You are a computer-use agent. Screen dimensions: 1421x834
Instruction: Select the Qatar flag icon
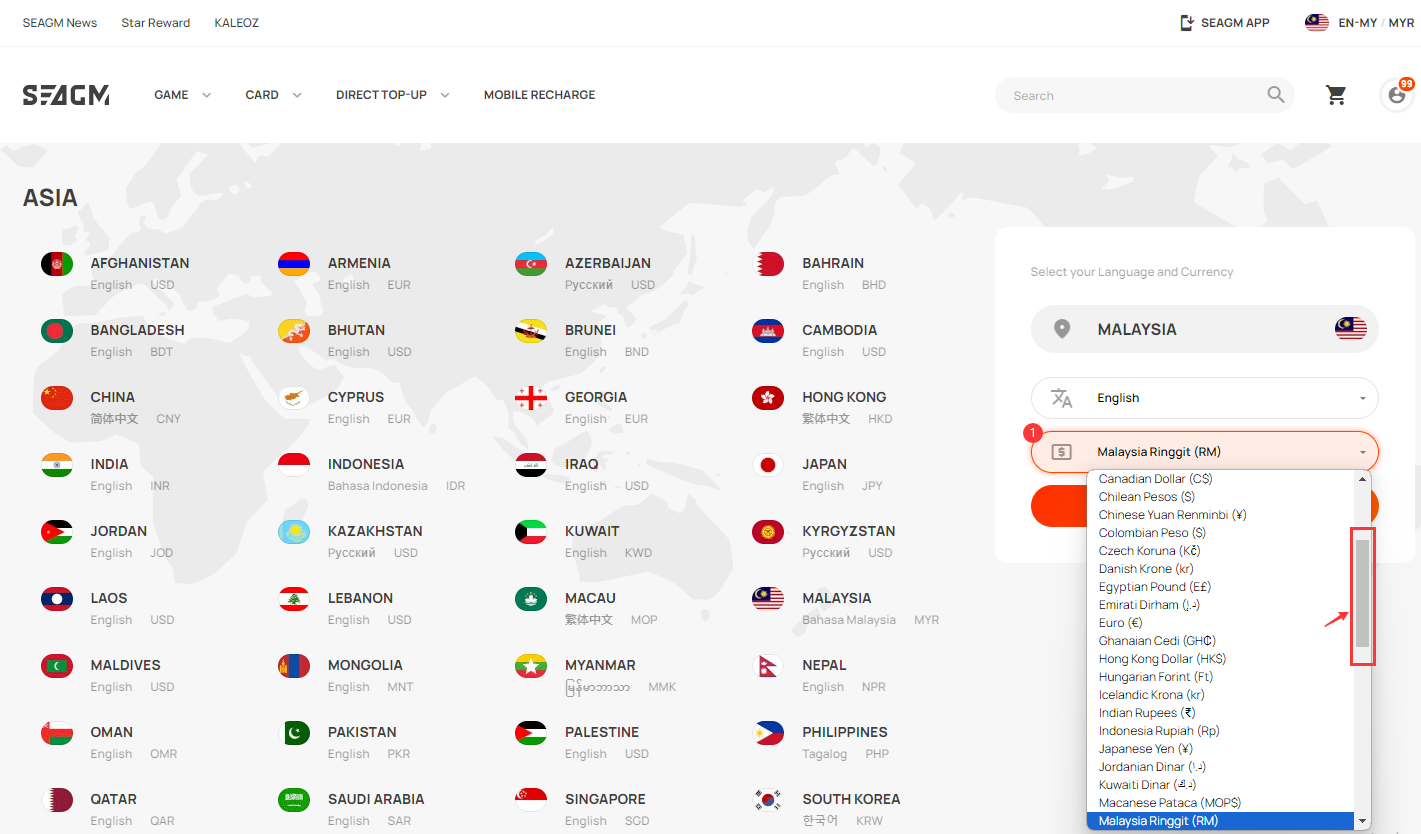[57, 800]
